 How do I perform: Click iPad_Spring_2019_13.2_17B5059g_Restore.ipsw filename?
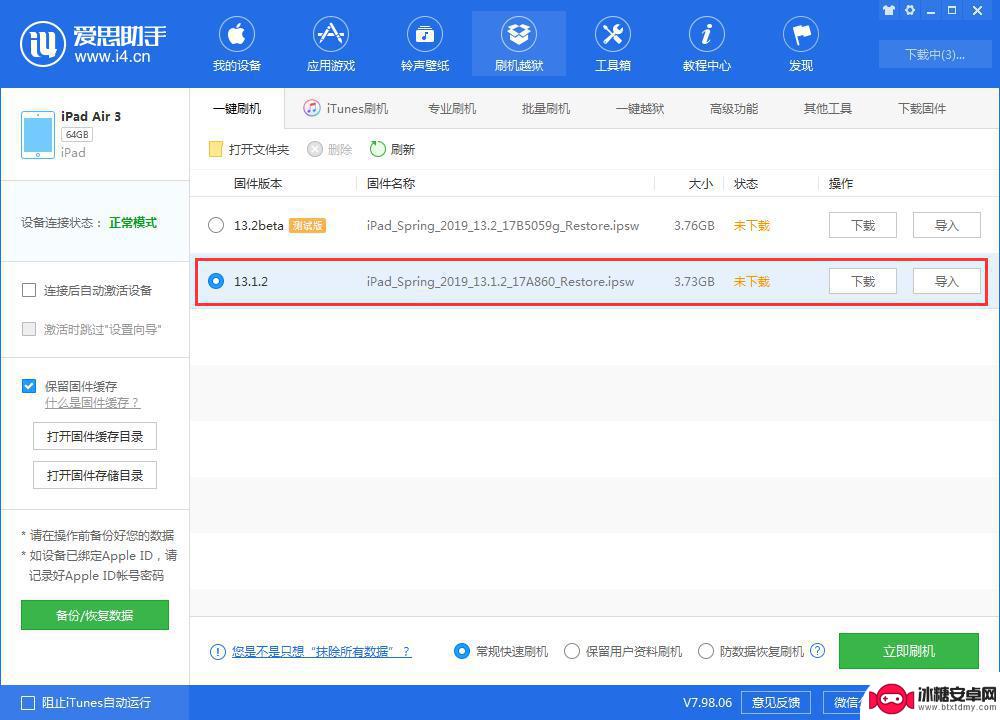tap(503, 226)
